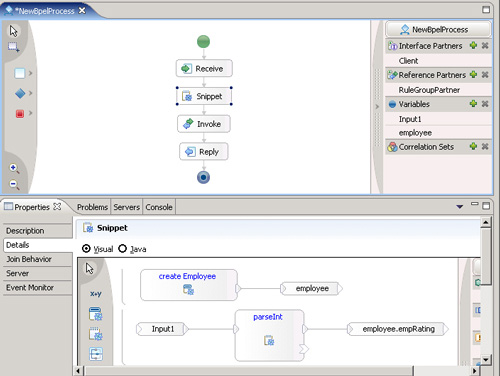Select the Receive activity
The image size is (500, 376).
click(x=204, y=68)
